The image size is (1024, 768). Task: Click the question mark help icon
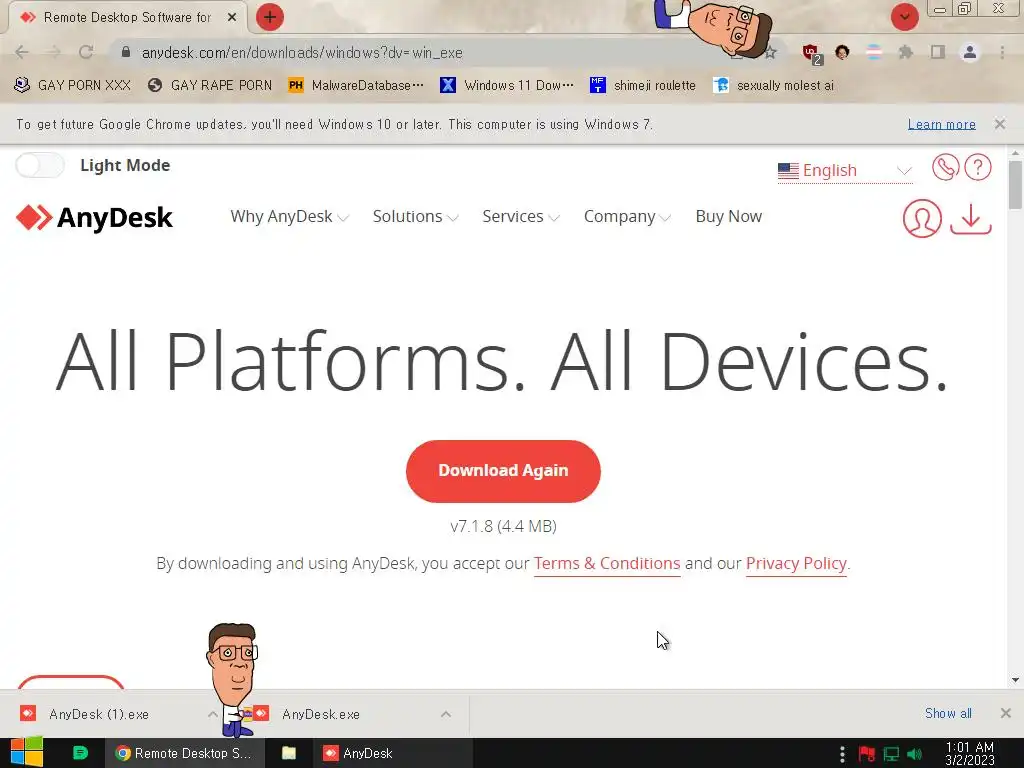(x=978, y=167)
